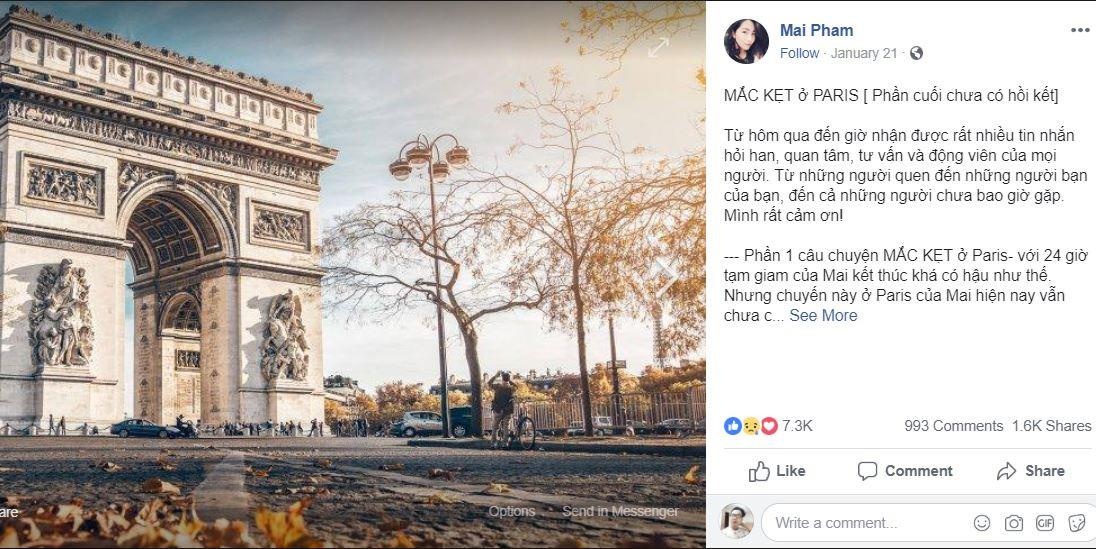Image resolution: width=1096 pixels, height=549 pixels.
Task: Open the GIF picker in comment box
Action: (1045, 523)
